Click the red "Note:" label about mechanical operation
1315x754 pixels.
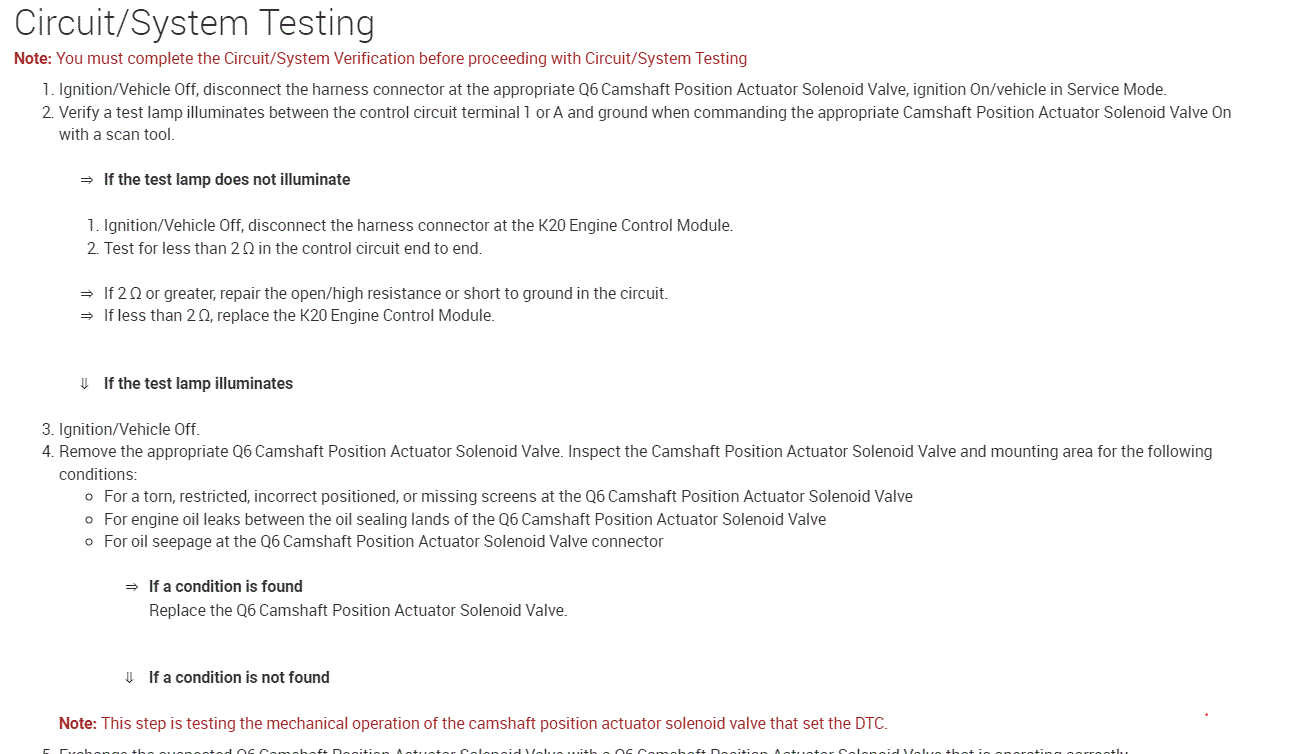pos(78,723)
